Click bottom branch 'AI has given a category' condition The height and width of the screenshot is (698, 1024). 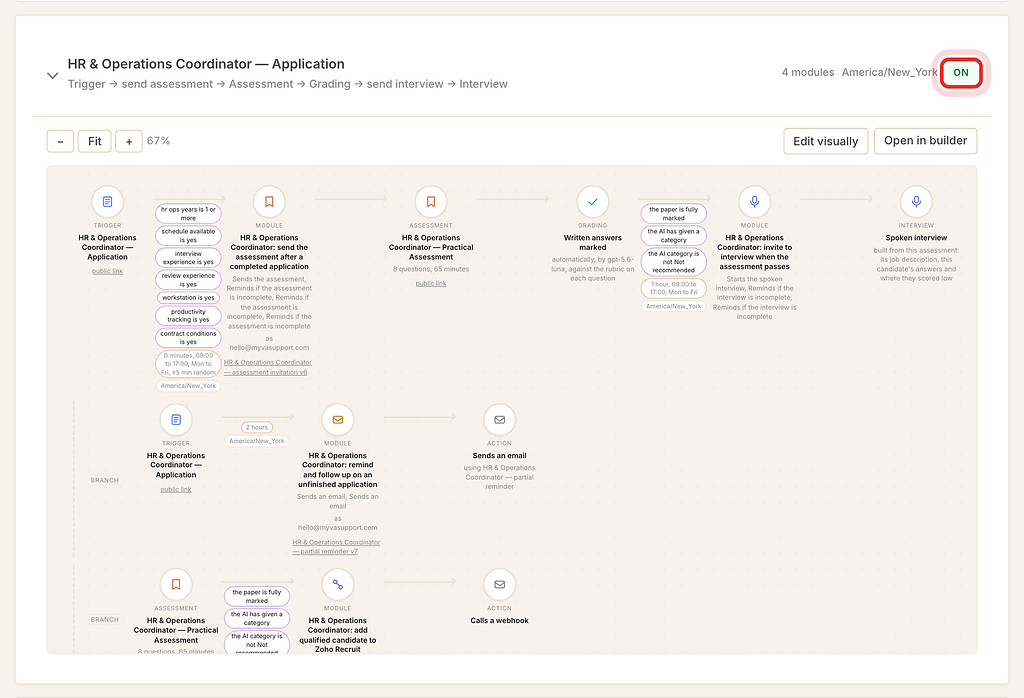257,618
